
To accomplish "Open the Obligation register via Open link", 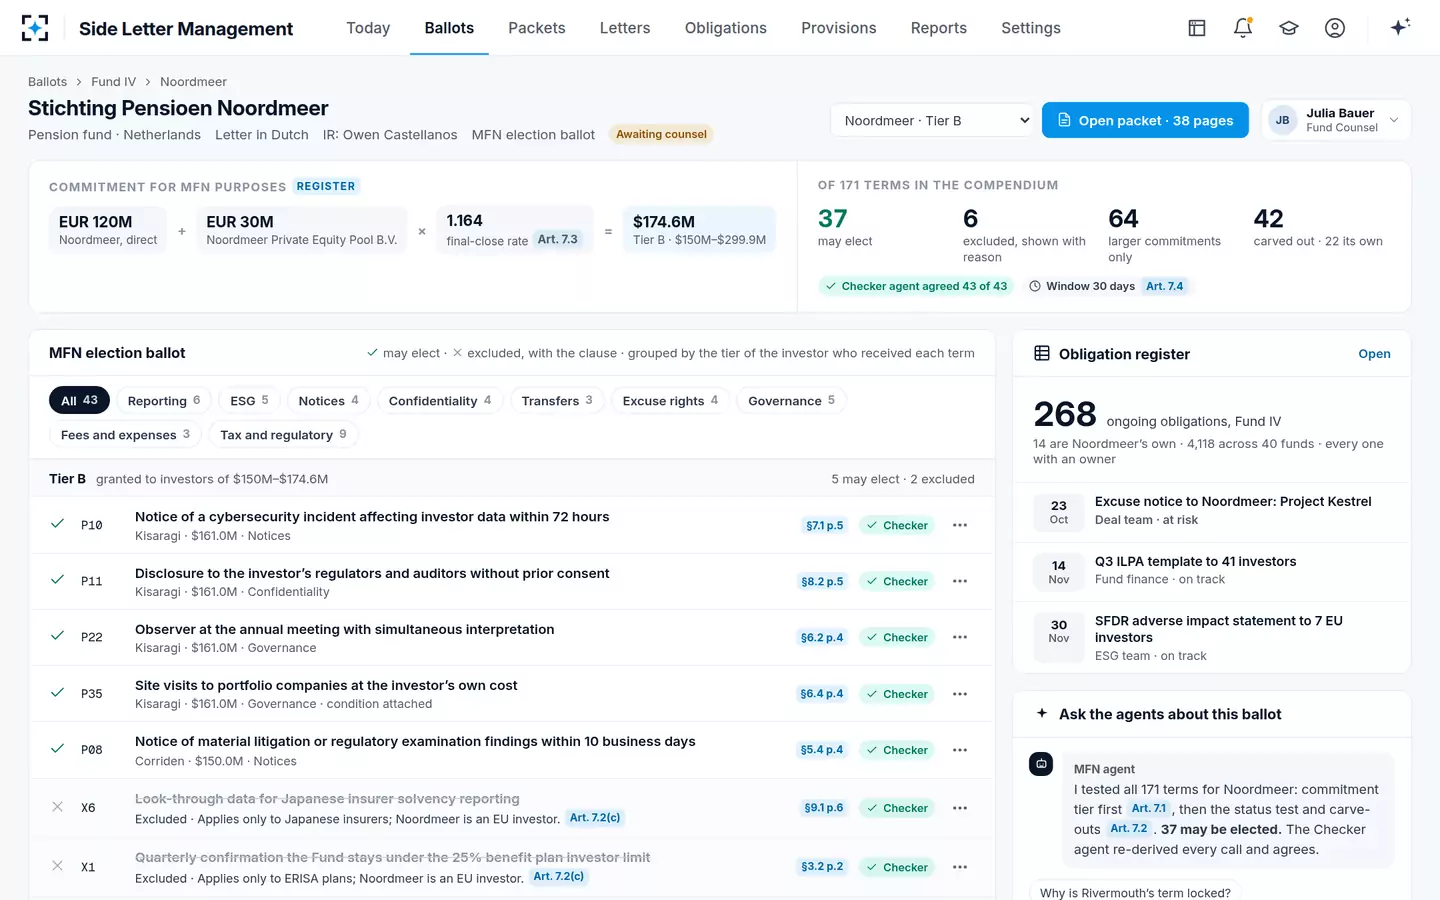I will [1374, 354].
